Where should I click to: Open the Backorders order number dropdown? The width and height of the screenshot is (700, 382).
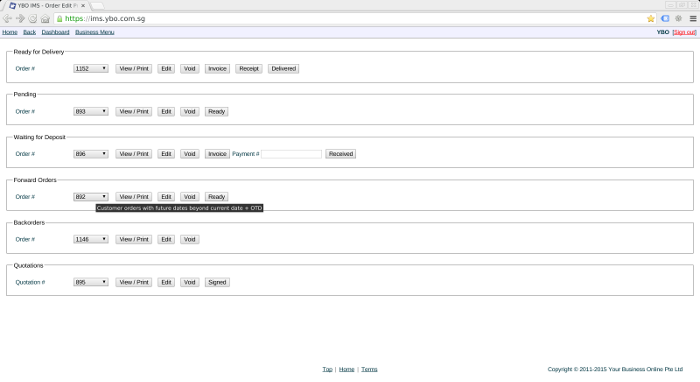pos(91,240)
